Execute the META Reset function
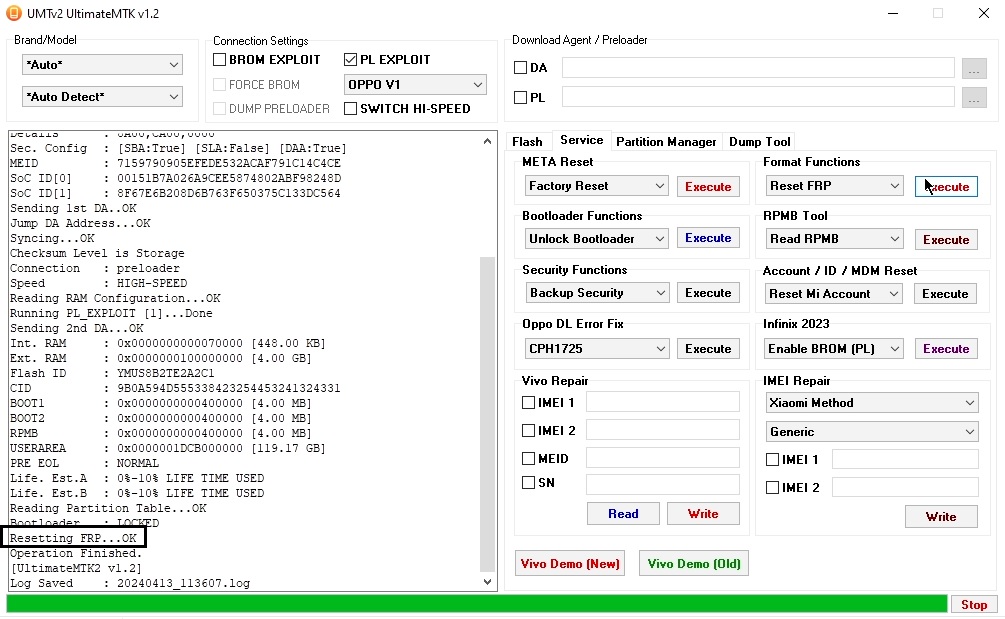 coord(708,186)
